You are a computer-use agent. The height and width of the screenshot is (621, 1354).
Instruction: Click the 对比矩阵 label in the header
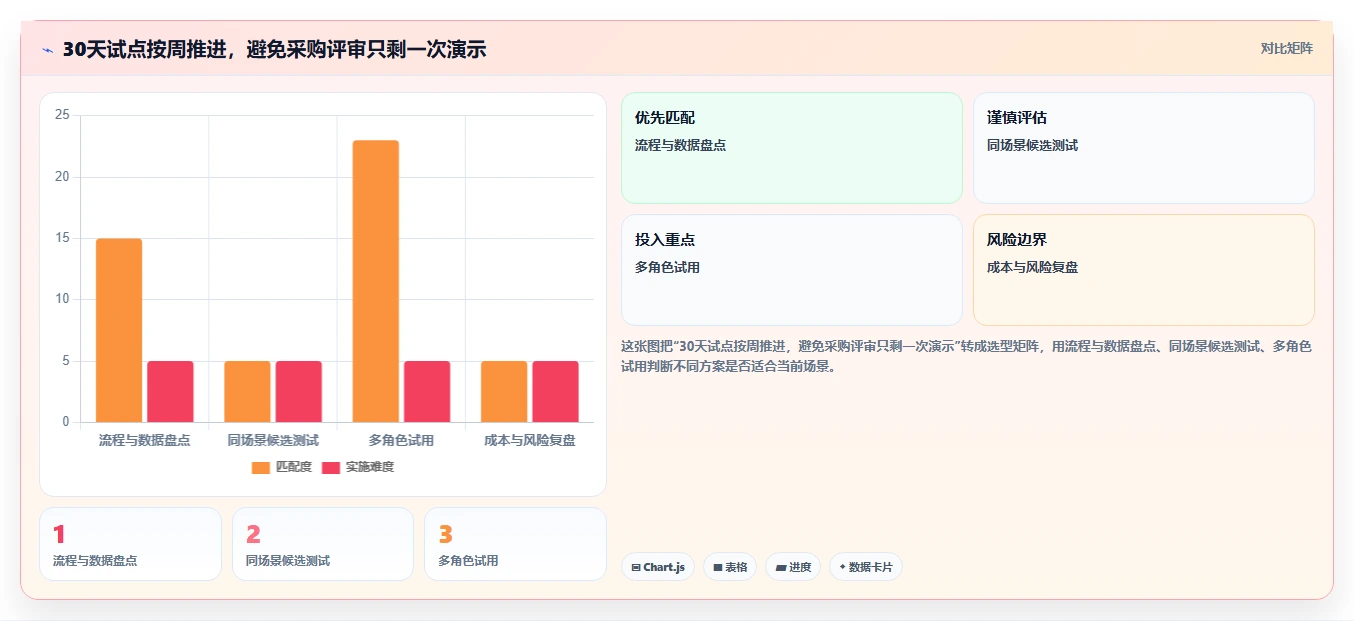click(x=1286, y=48)
